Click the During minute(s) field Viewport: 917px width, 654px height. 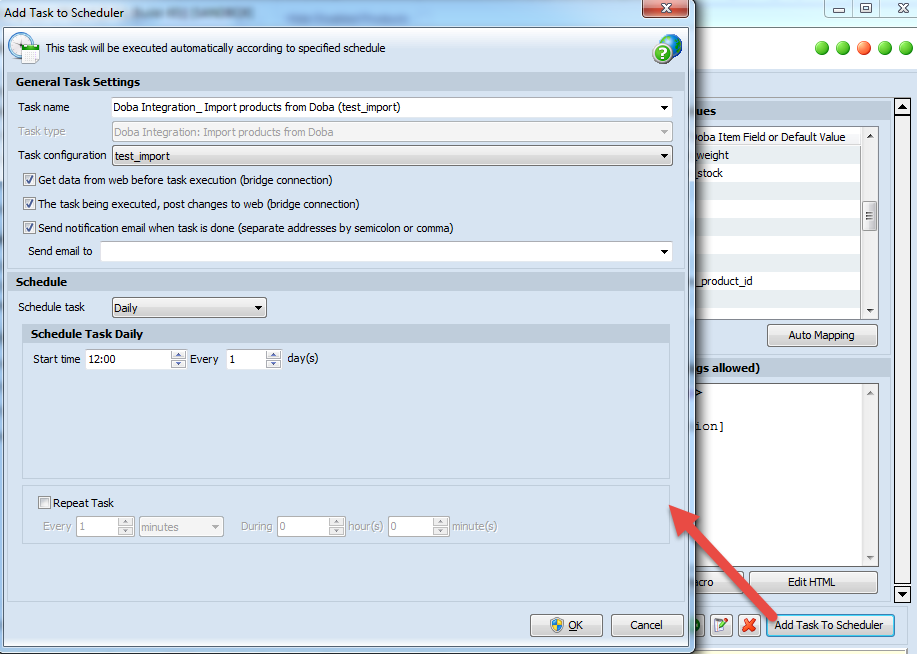pyautogui.click(x=411, y=526)
